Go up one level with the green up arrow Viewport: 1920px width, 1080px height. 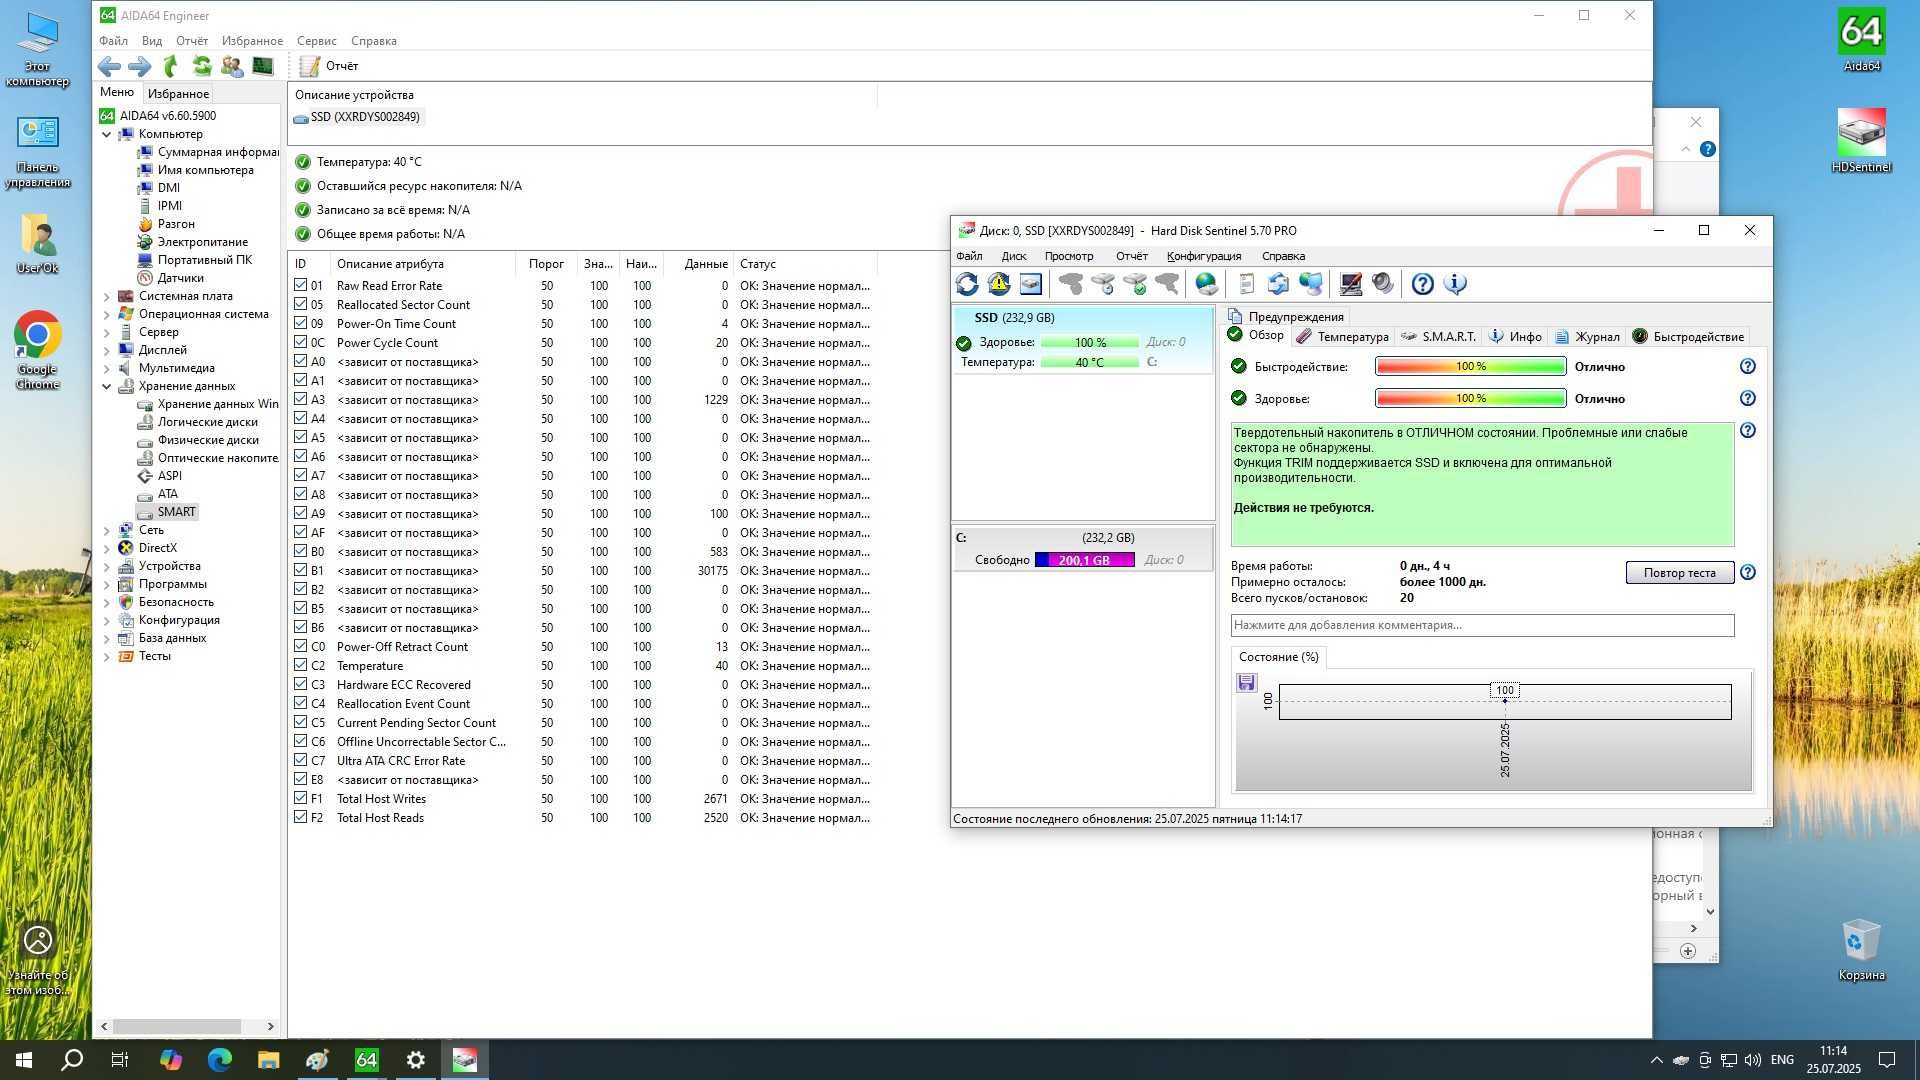pyautogui.click(x=171, y=66)
